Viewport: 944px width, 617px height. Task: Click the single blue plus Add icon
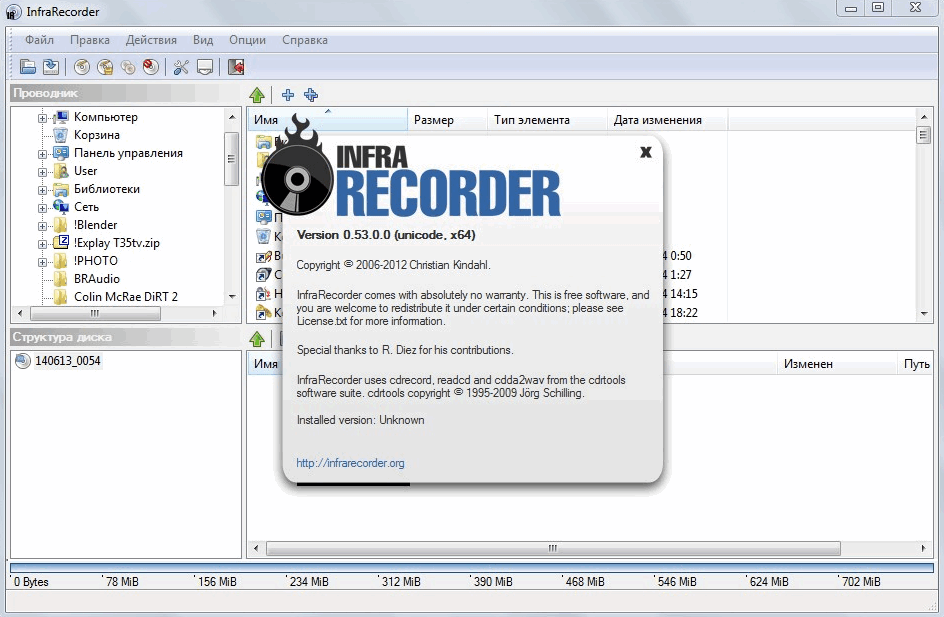[288, 95]
